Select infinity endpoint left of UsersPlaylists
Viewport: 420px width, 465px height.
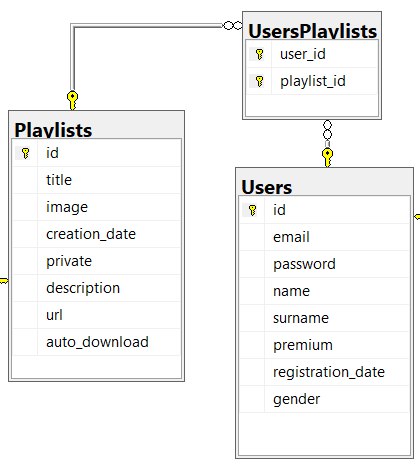coord(232,25)
